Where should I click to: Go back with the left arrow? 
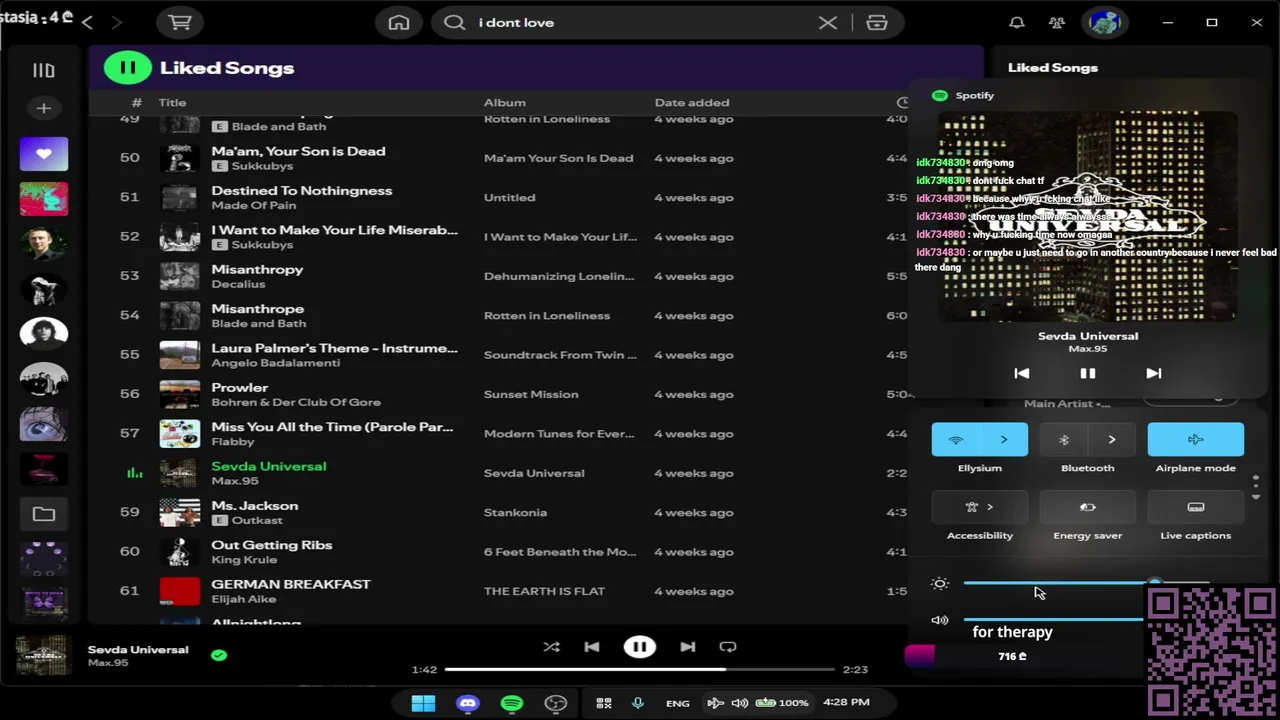pyautogui.click(x=87, y=22)
